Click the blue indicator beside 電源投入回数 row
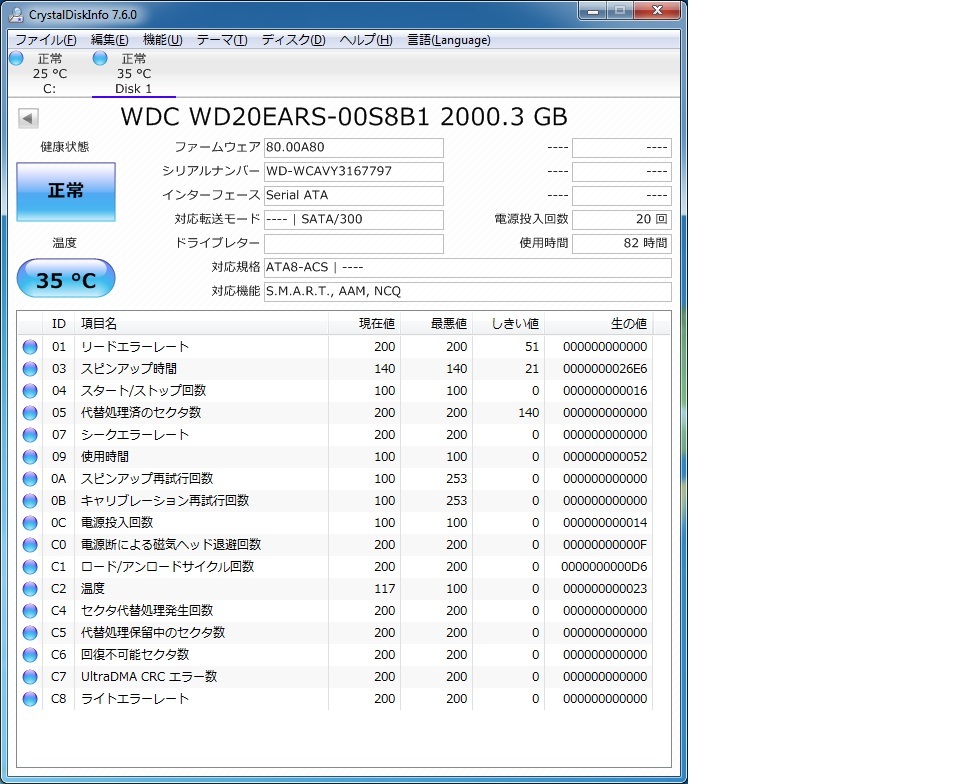Viewport: 960px width, 784px height. coord(29,523)
